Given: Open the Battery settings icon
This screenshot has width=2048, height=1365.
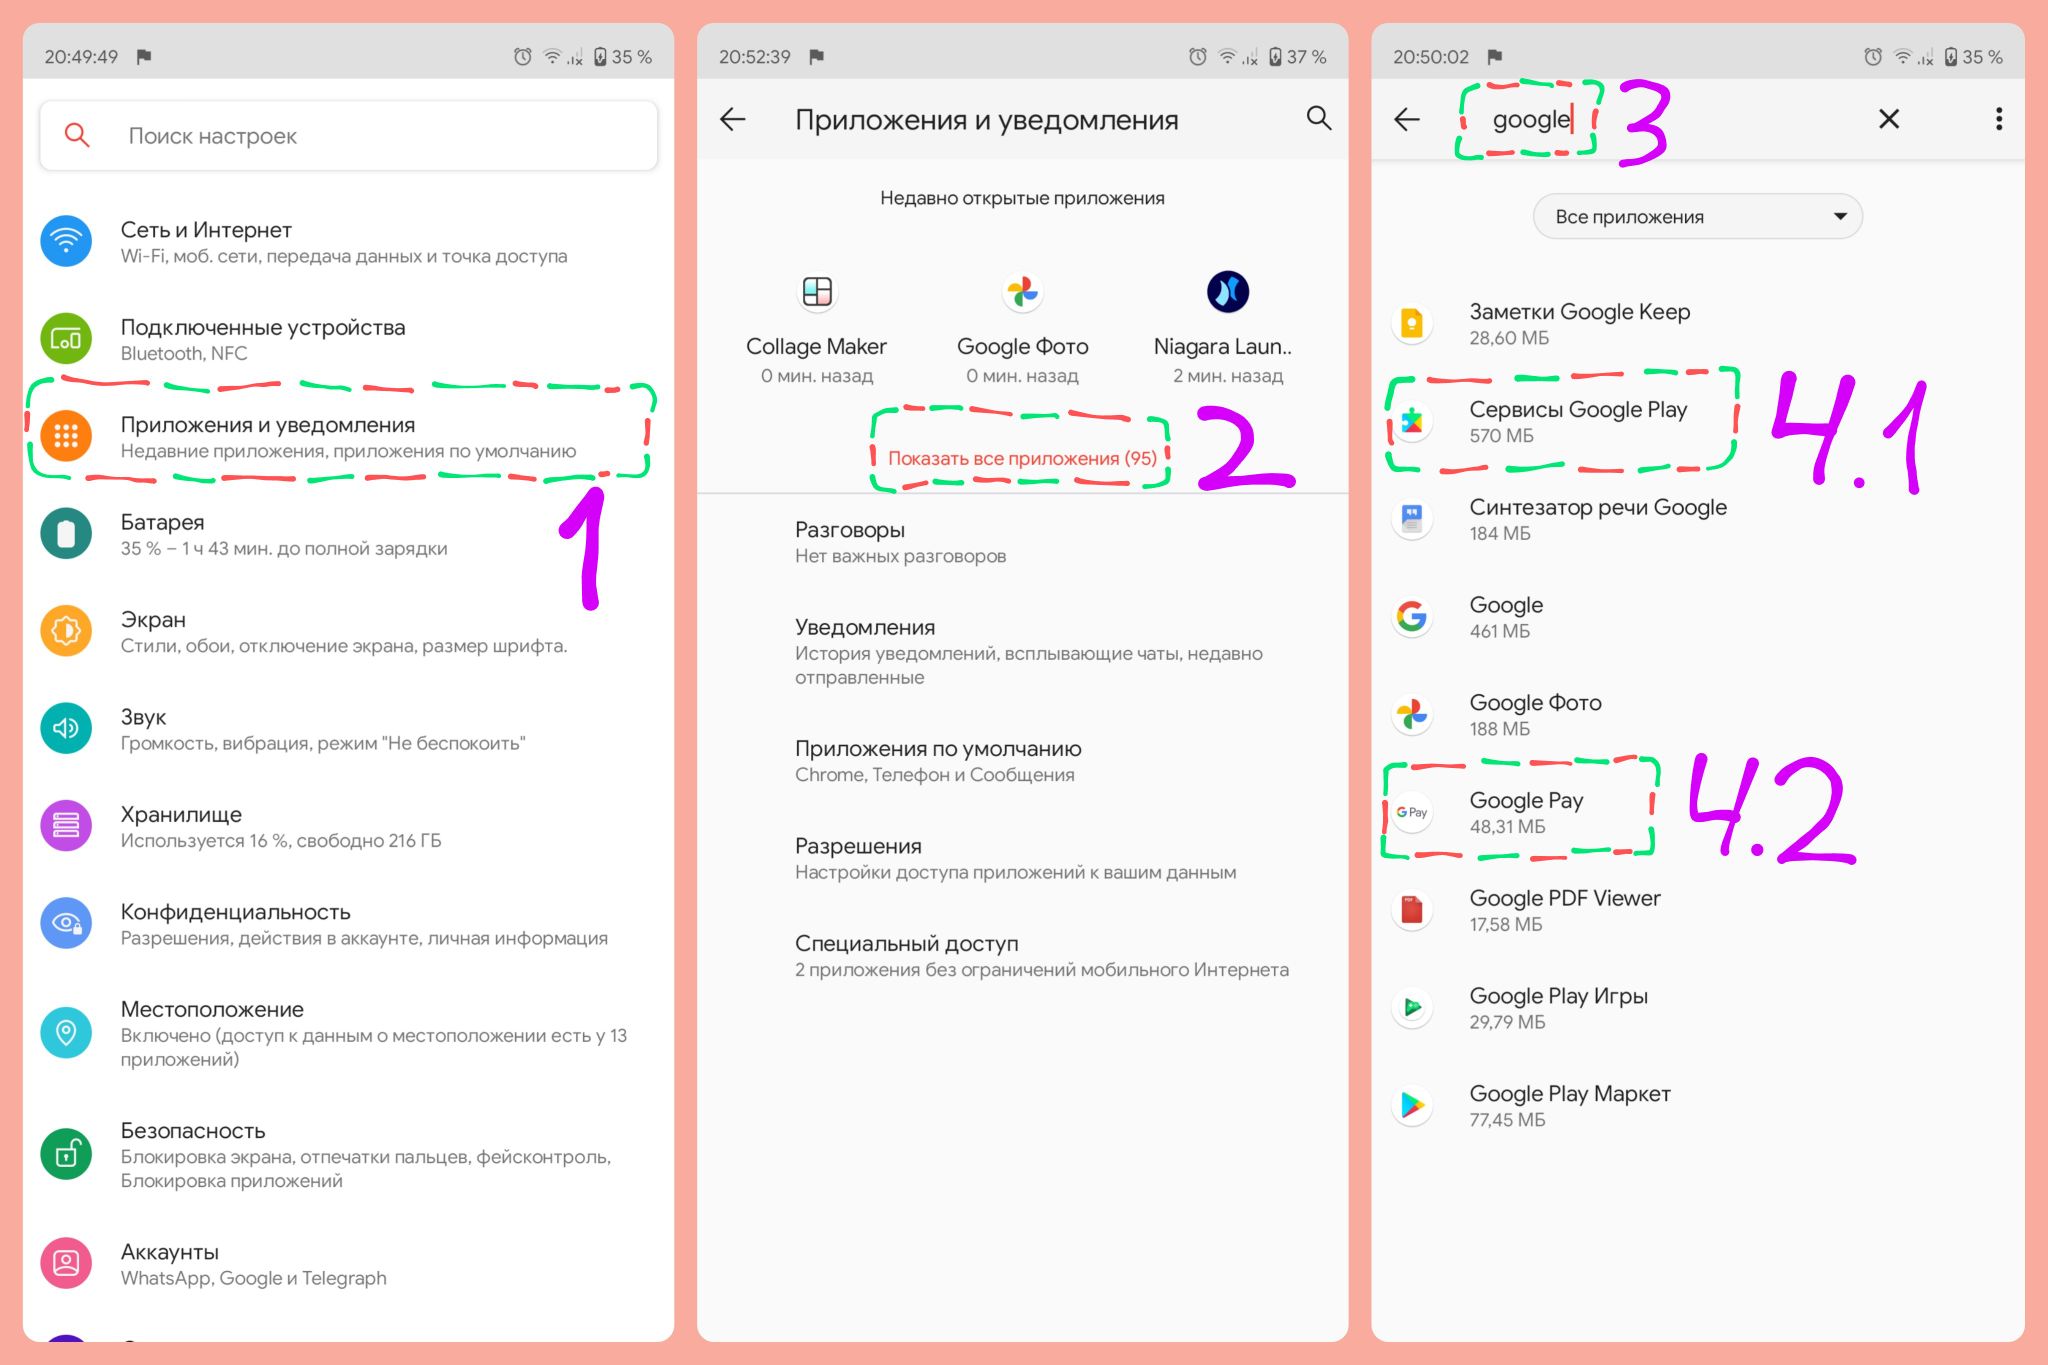Looking at the screenshot, I should 66,534.
